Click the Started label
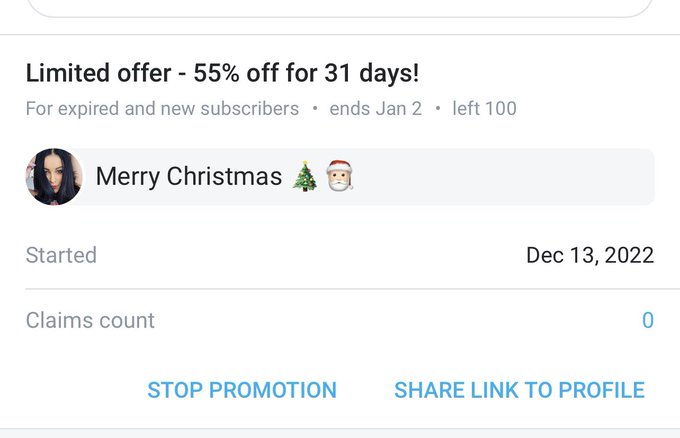680x438 pixels. (x=61, y=255)
